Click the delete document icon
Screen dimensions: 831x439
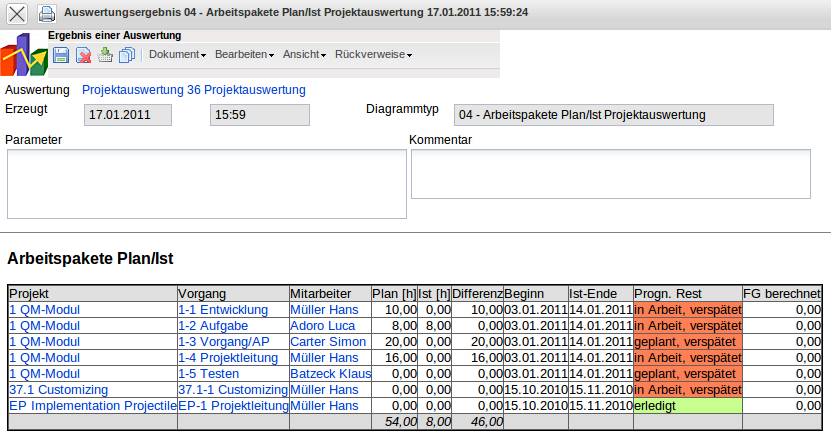[84, 54]
